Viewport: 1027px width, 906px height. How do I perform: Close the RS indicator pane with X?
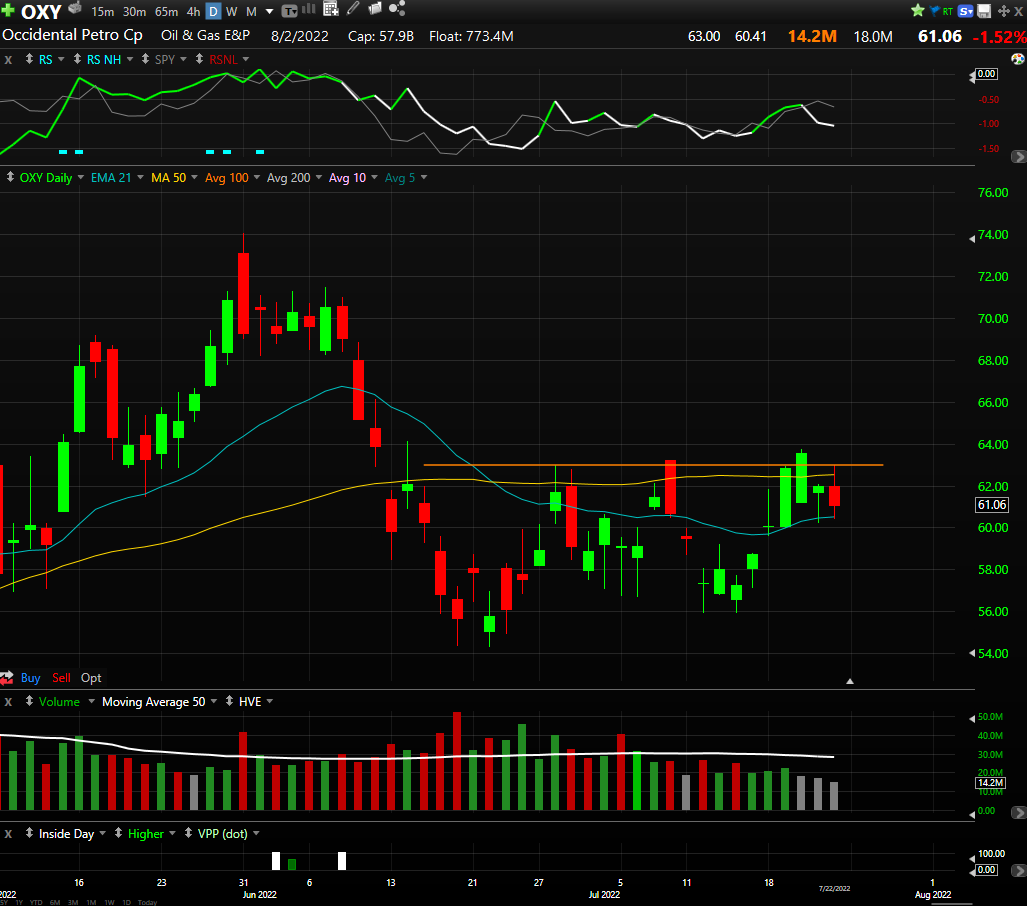(9, 60)
